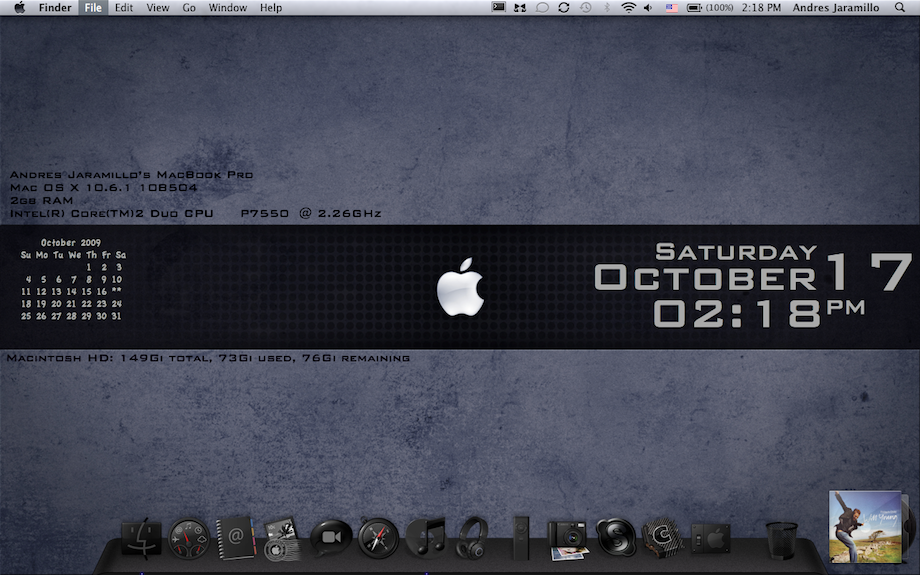This screenshot has height=575, width=920.
Task: Click 'Macintosh HD: 149Gi total' disk text
Action: click(108, 358)
